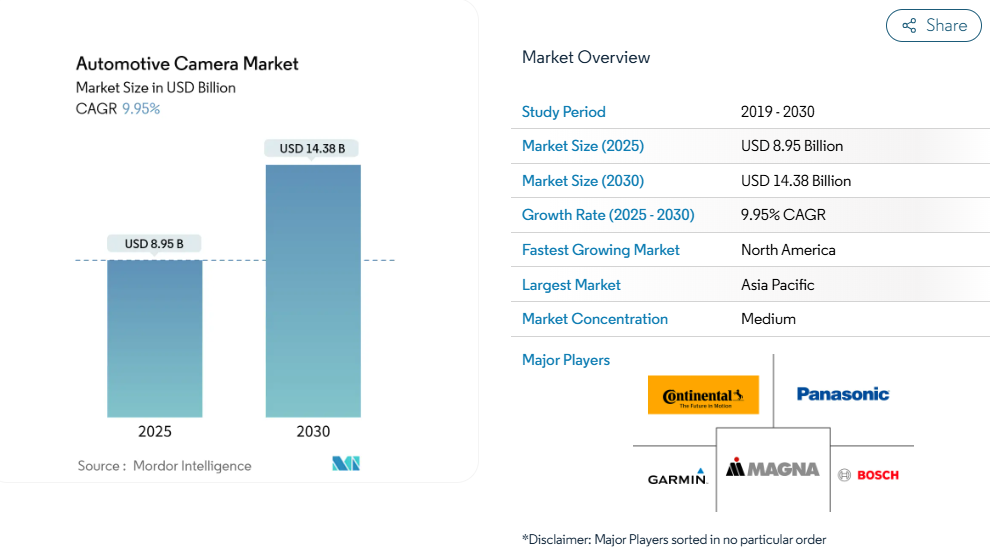Click the Magna logo tile
Screen dimensions: 990x554
[773, 468]
